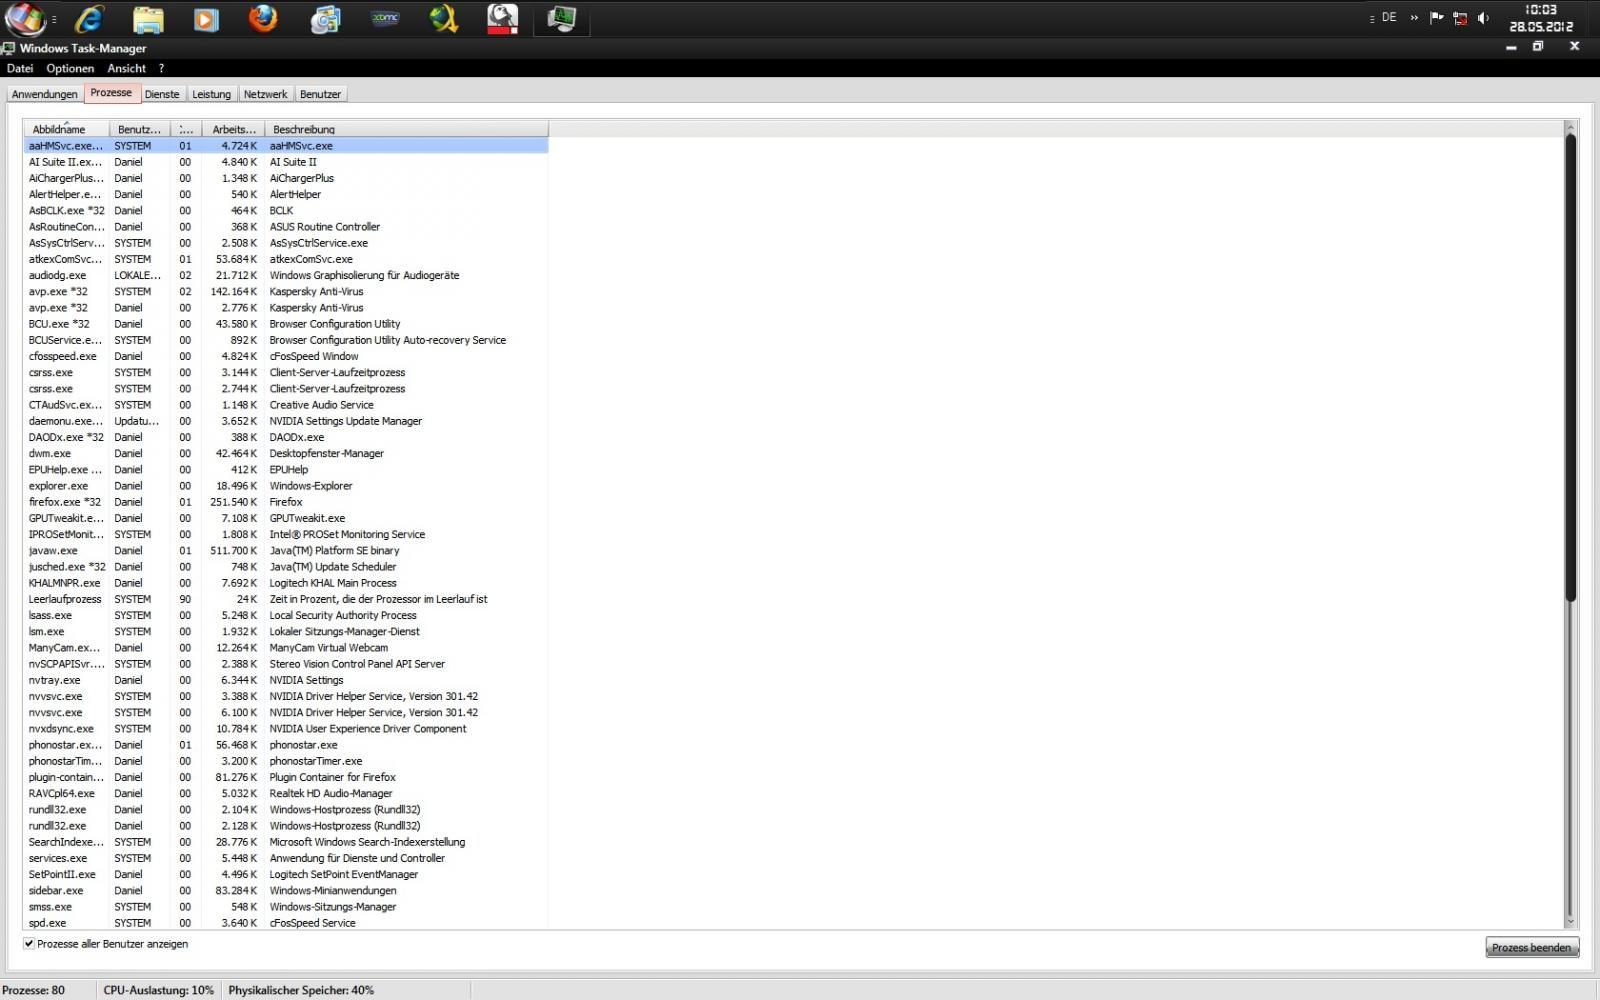Sort by CPU column header
The width and height of the screenshot is (1600, 1000).
click(186, 129)
